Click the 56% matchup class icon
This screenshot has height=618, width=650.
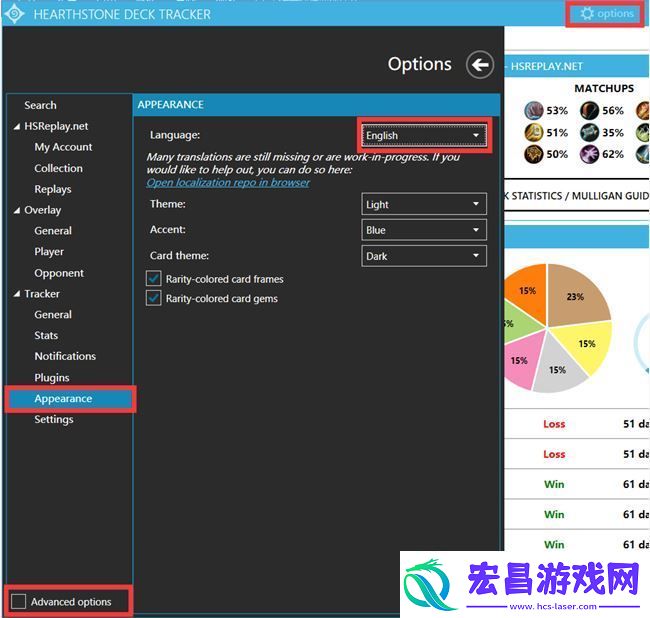coord(589,110)
